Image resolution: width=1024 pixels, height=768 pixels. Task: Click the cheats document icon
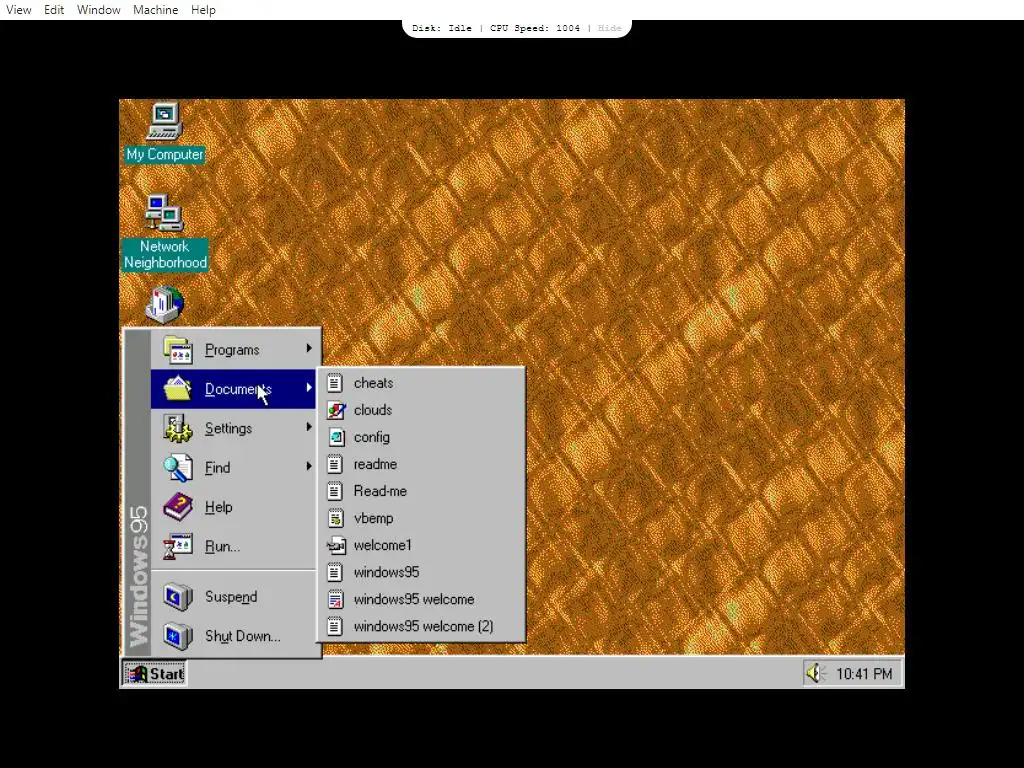pyautogui.click(x=335, y=383)
